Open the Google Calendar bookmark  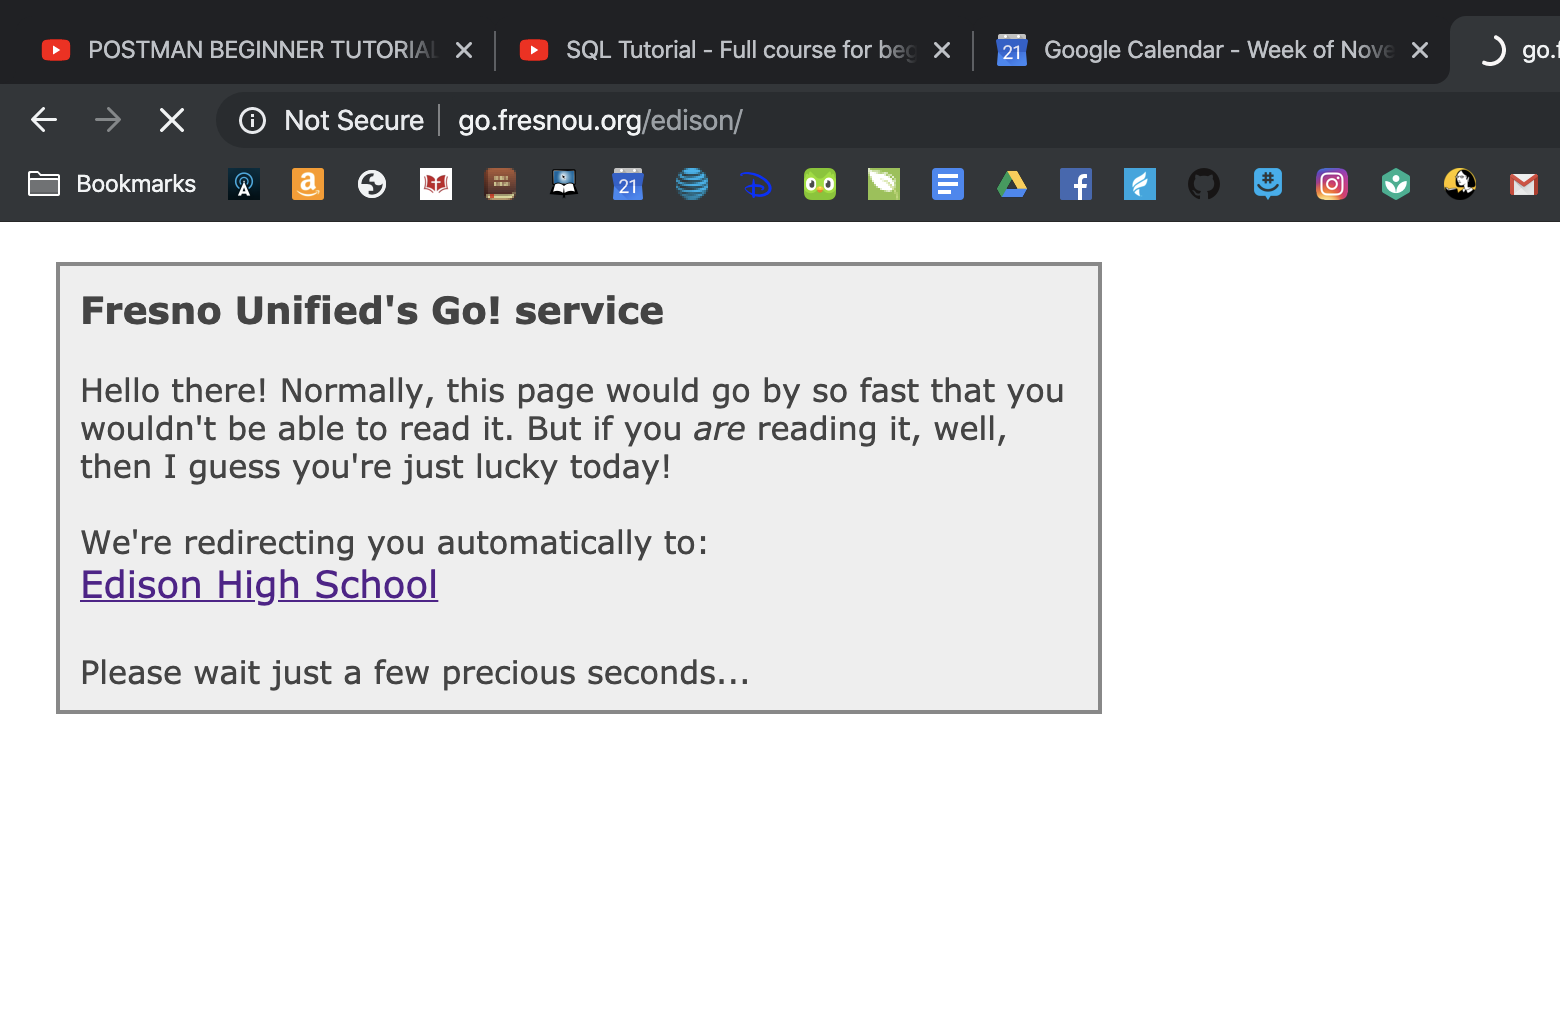627,184
